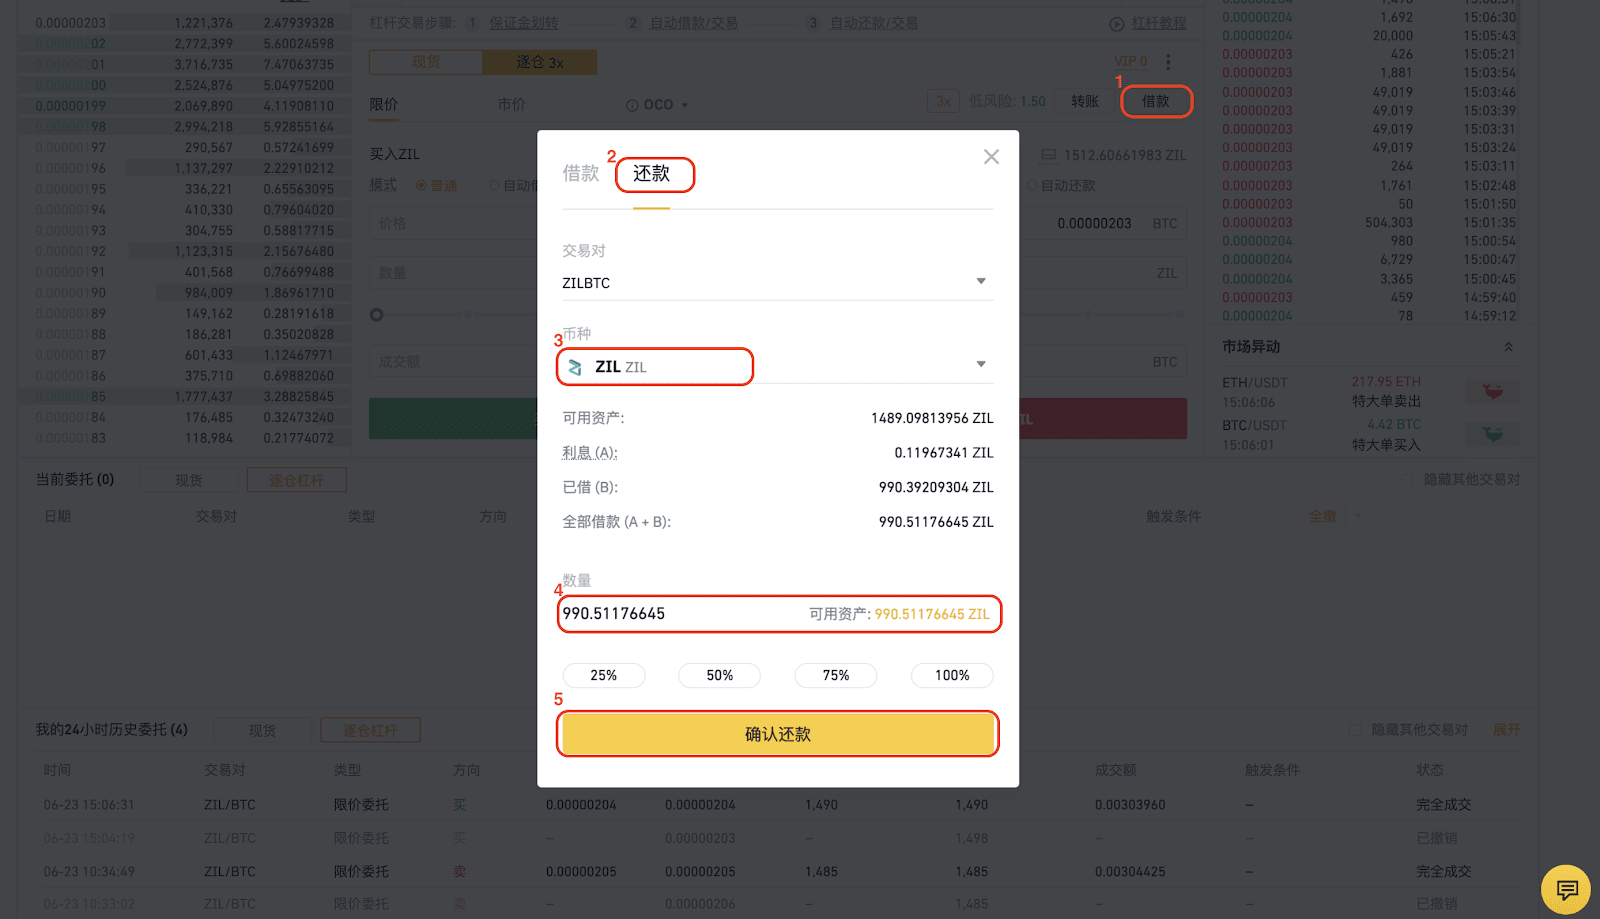The width and height of the screenshot is (1600, 919).
Task: Click the green buy arrow for BTC/USDT 特大单买入
Action: point(1491,434)
